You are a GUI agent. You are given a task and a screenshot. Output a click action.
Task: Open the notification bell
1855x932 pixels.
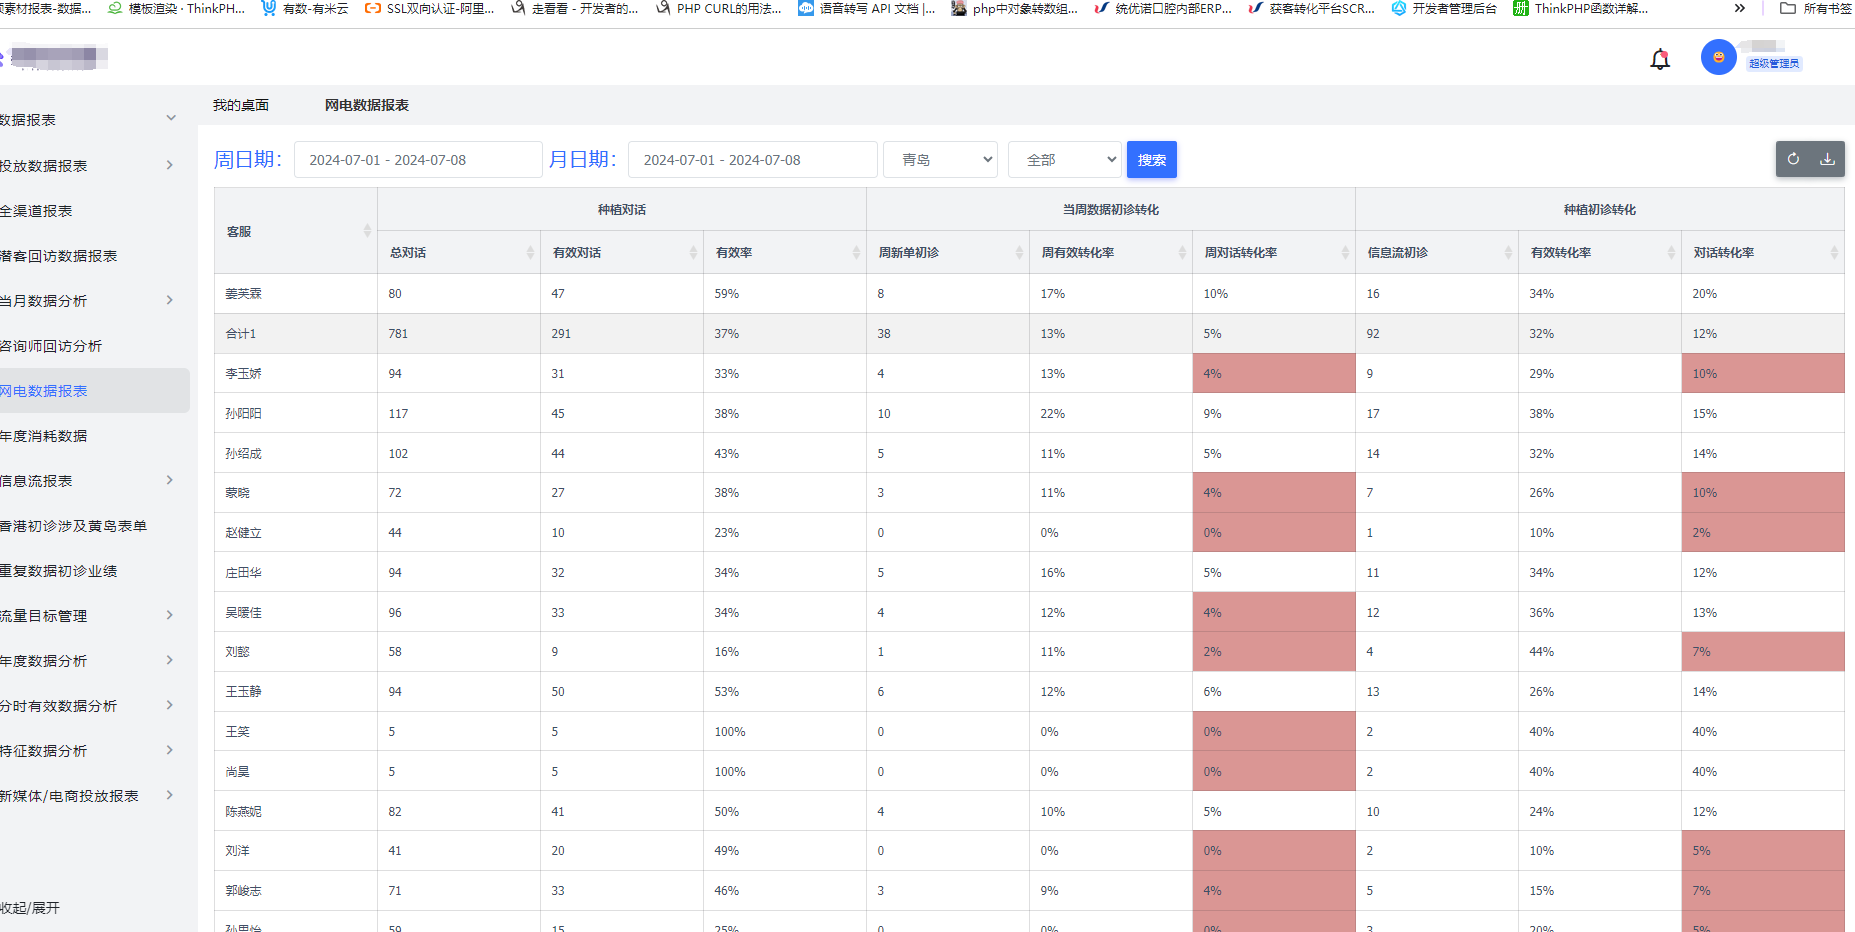point(1660,59)
